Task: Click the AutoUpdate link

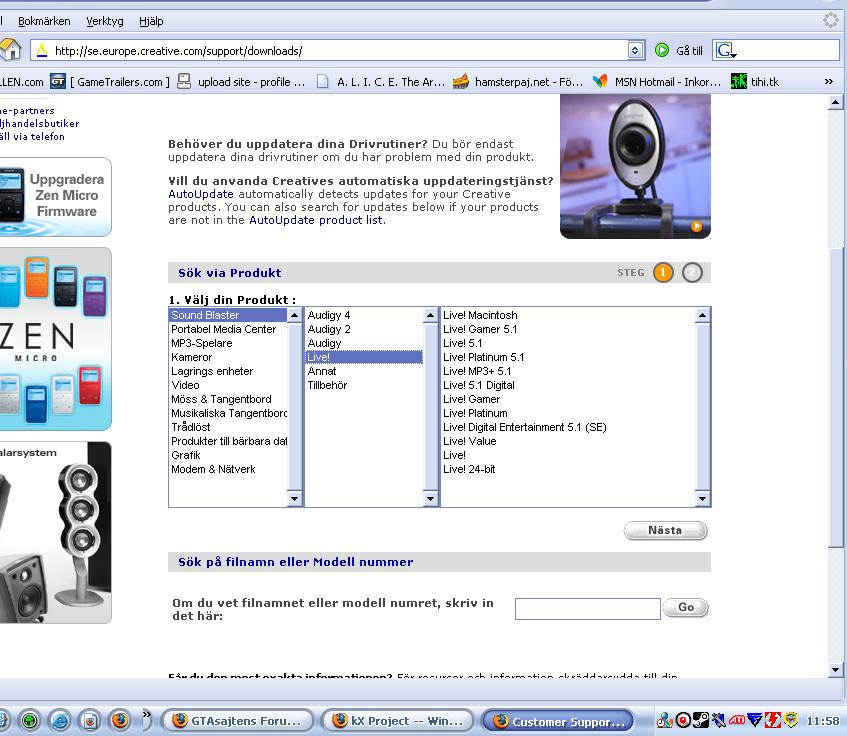Action: [200, 194]
